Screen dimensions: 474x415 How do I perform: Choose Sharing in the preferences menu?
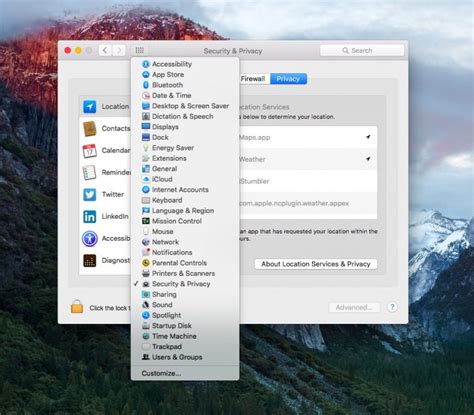pos(185,294)
